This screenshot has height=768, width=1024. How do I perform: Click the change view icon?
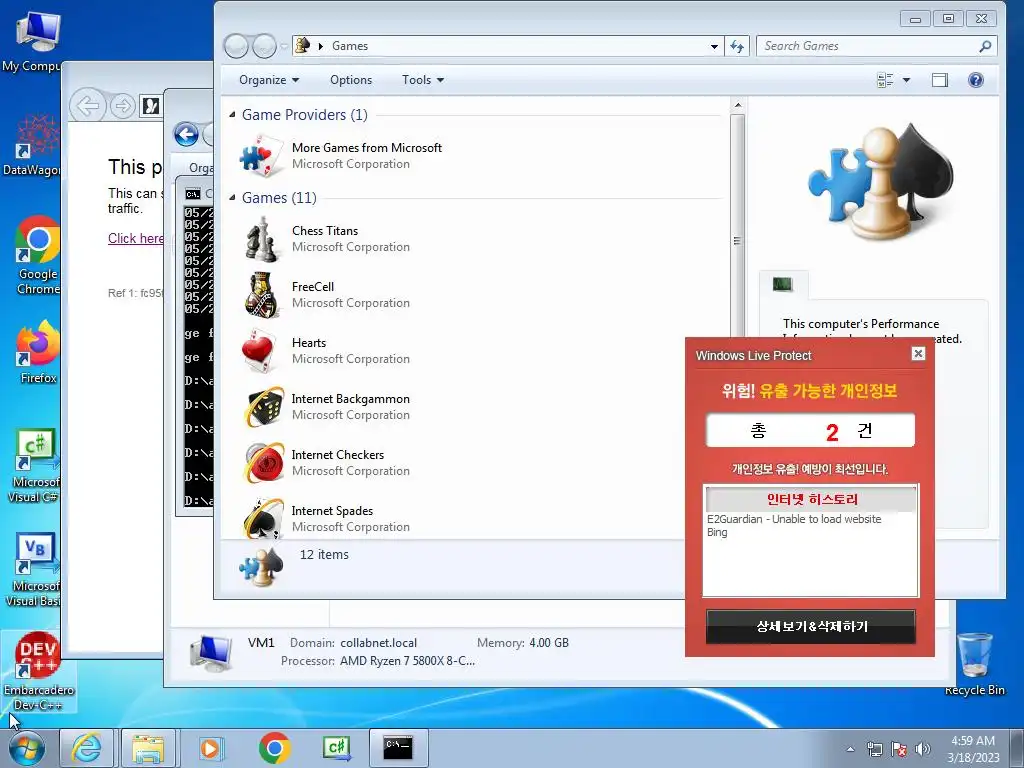pyautogui.click(x=885, y=80)
